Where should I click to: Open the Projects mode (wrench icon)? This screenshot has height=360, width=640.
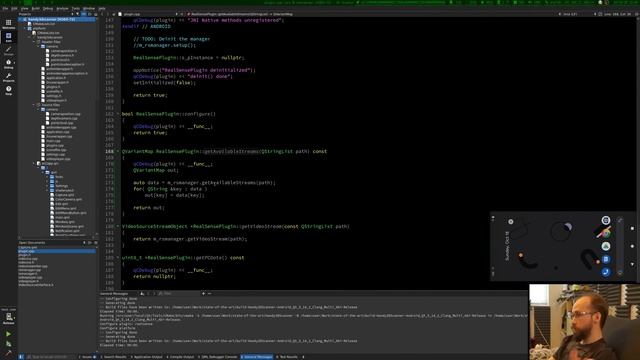coord(8,77)
